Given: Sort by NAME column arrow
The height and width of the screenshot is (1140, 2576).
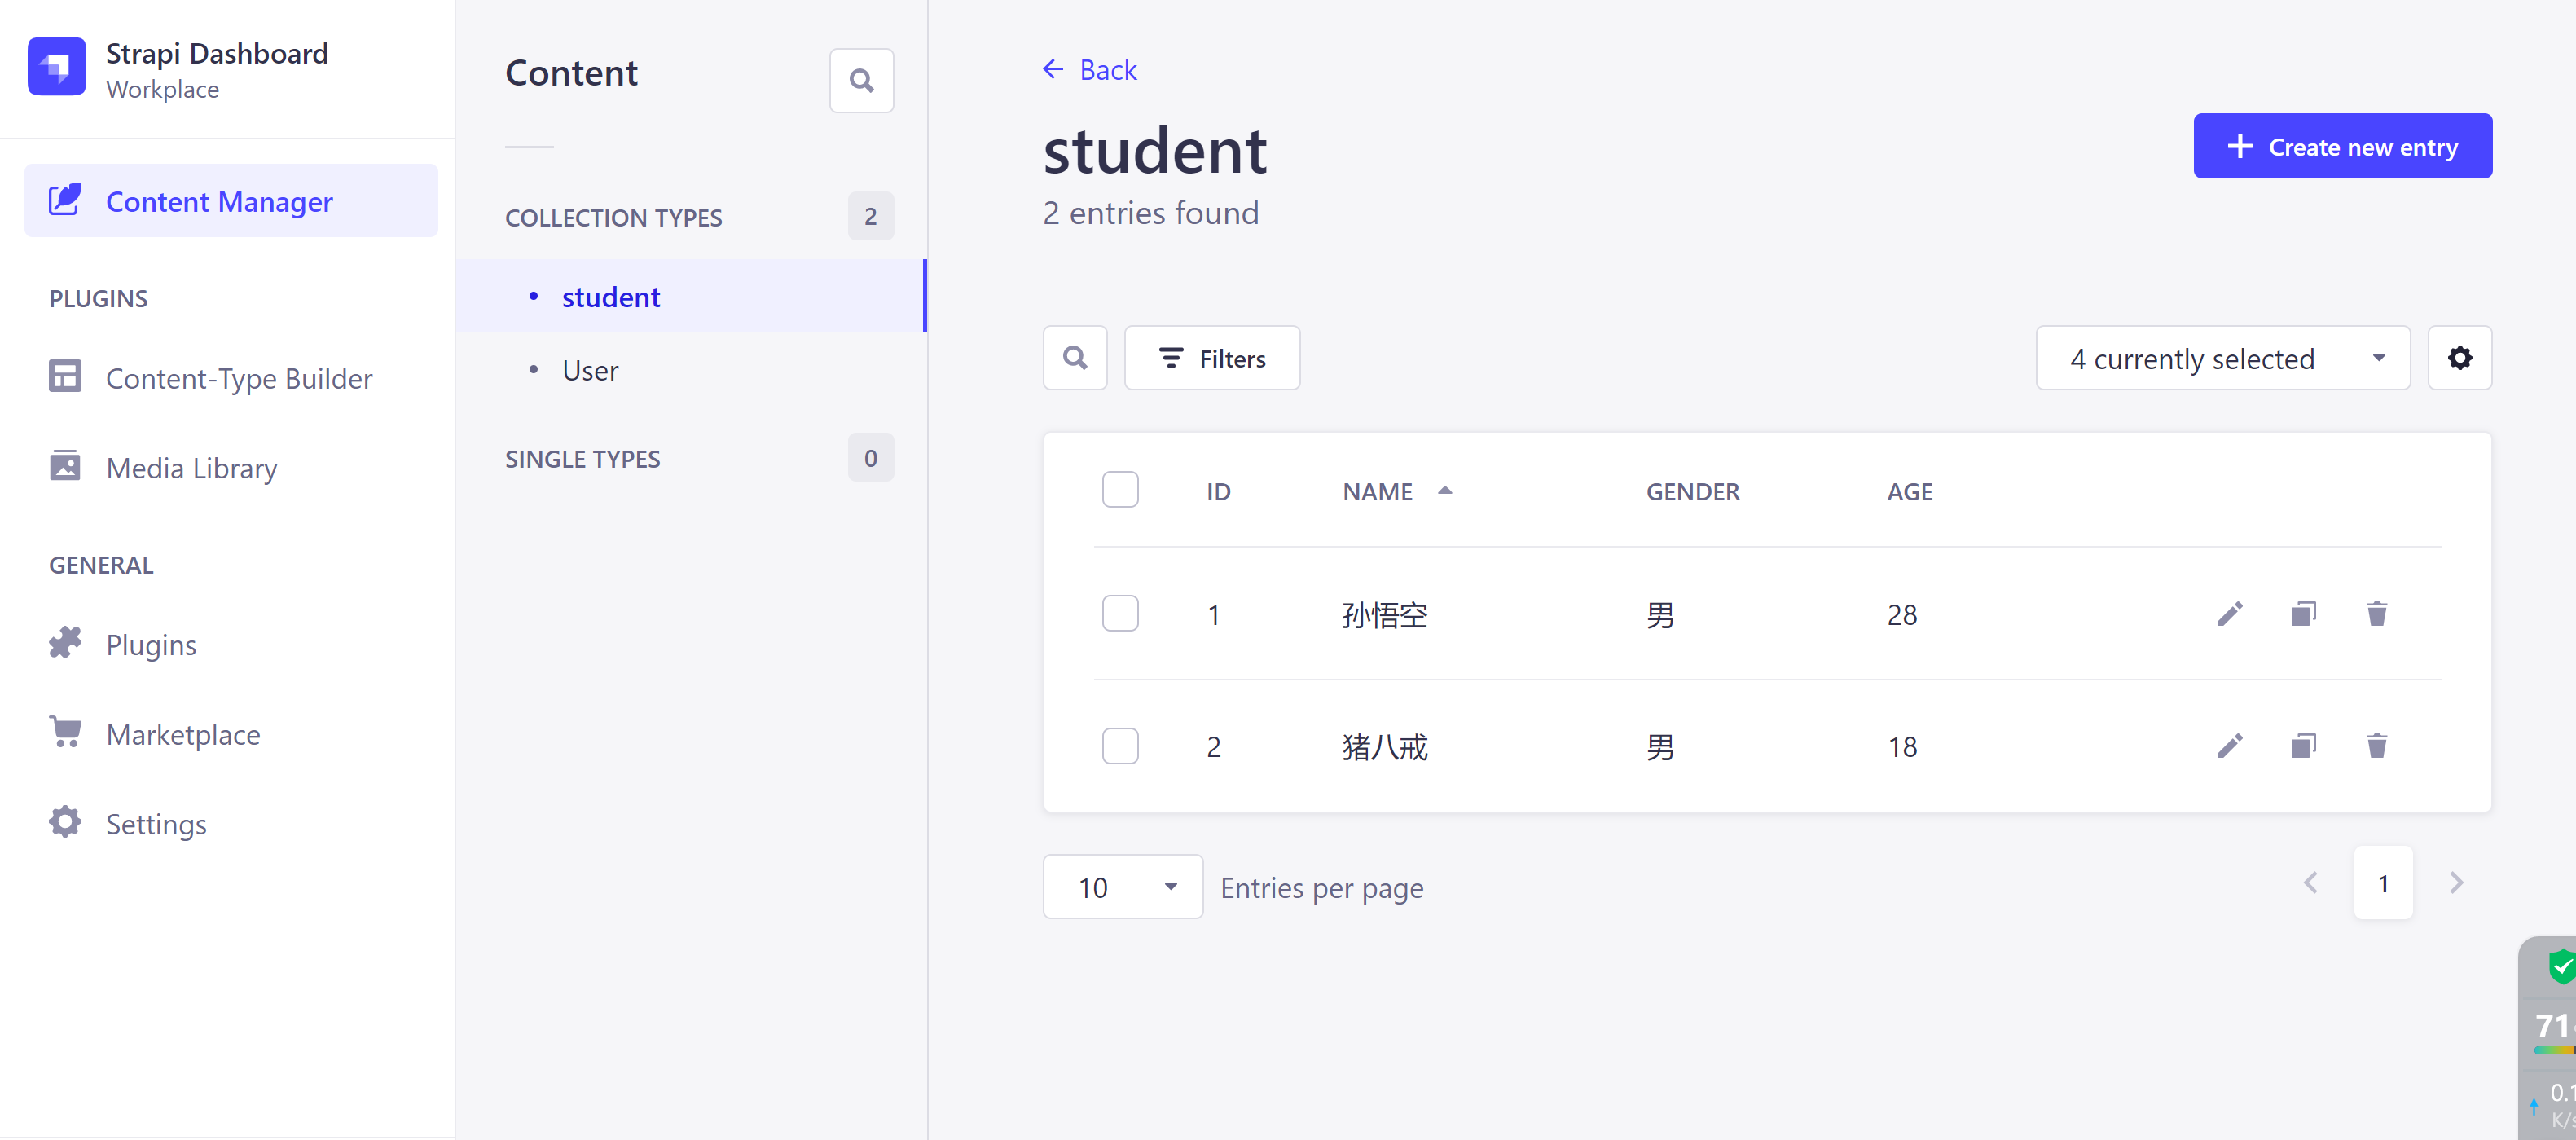Looking at the screenshot, I should pos(1444,491).
